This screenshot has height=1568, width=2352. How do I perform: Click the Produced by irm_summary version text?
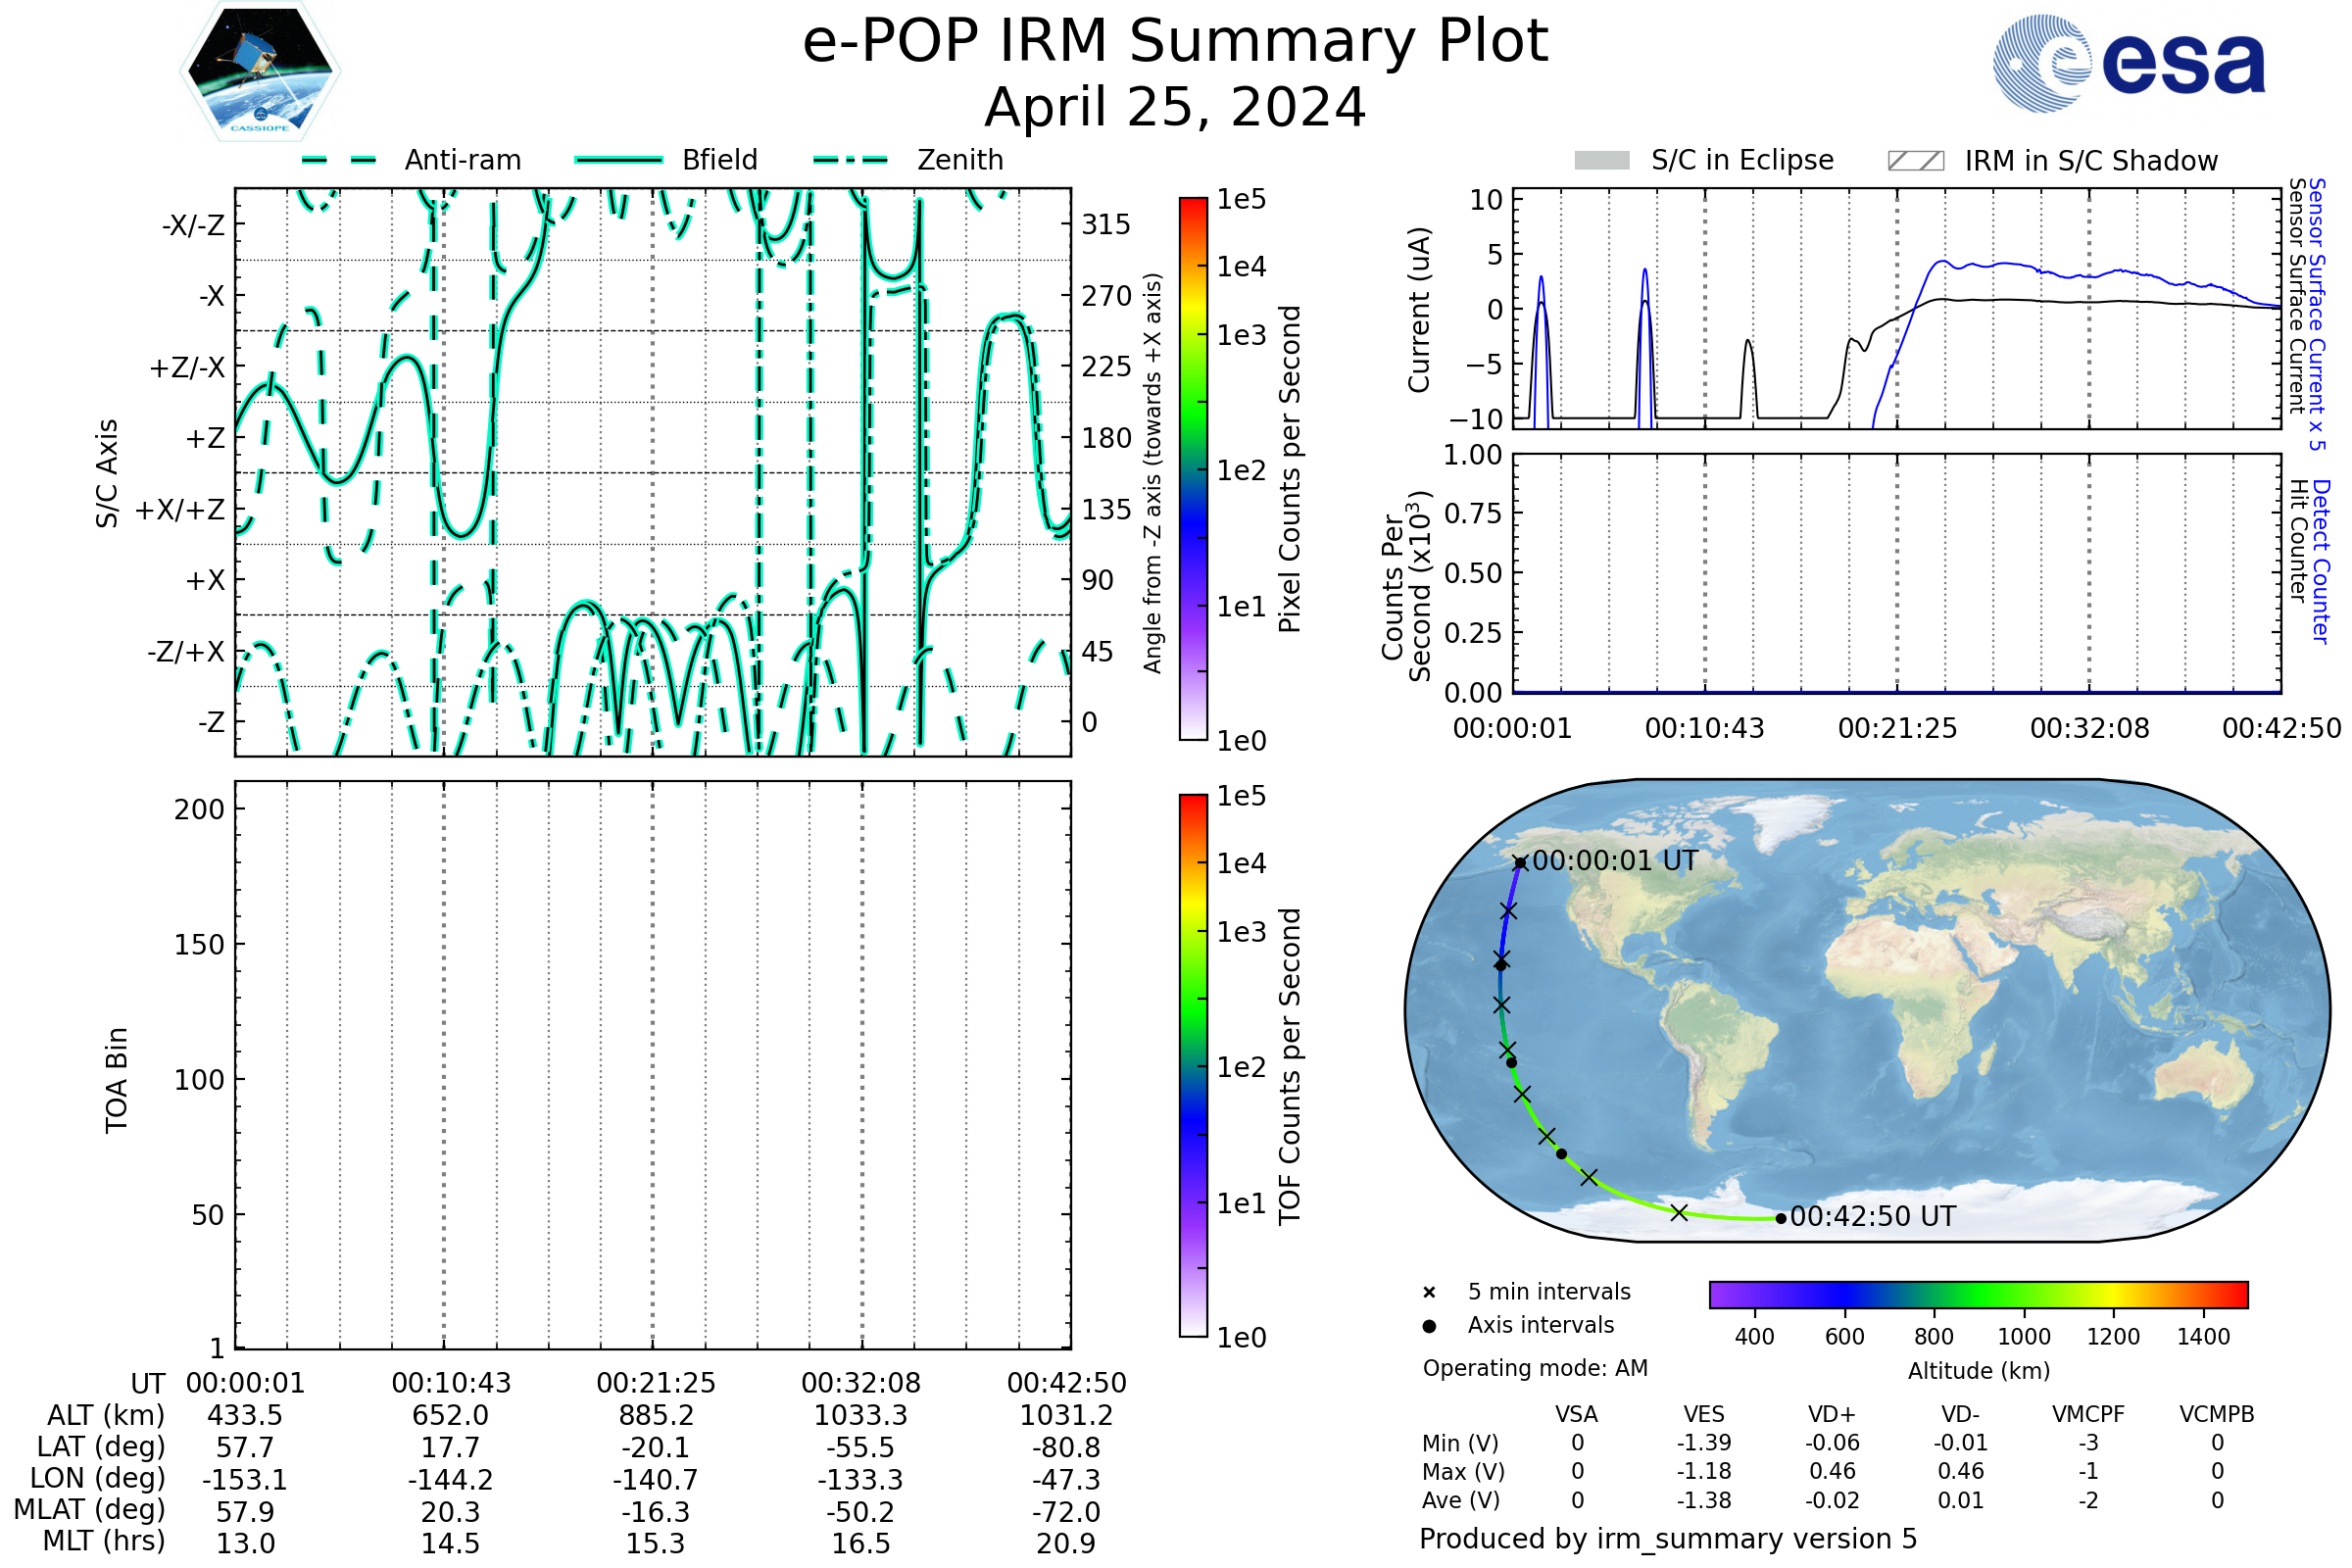coord(1667,1539)
